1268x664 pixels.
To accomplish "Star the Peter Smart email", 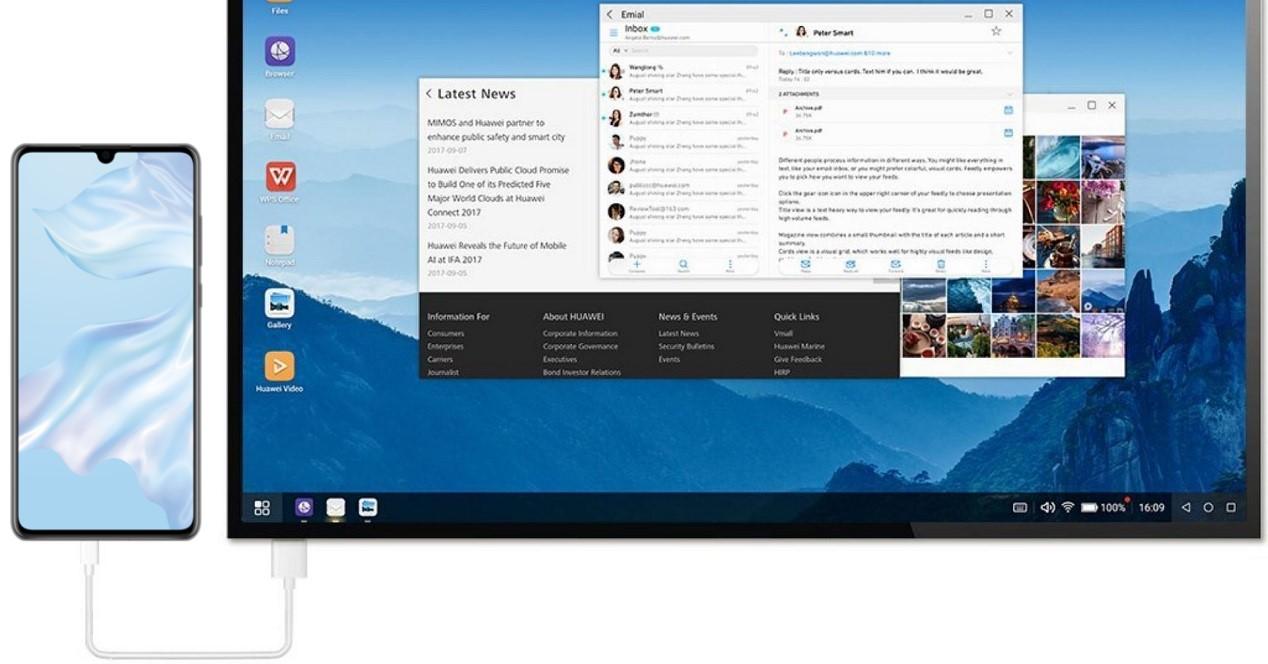I will tap(996, 31).
